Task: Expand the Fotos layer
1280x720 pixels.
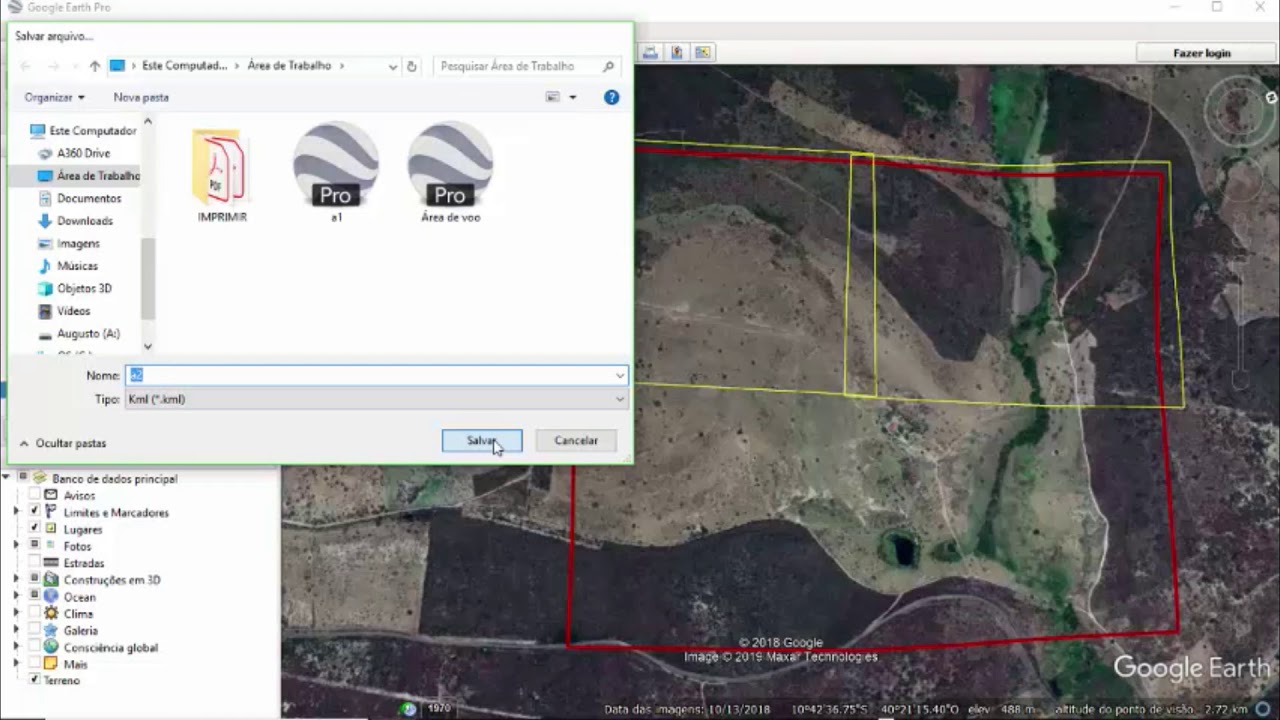Action: [x=16, y=545]
